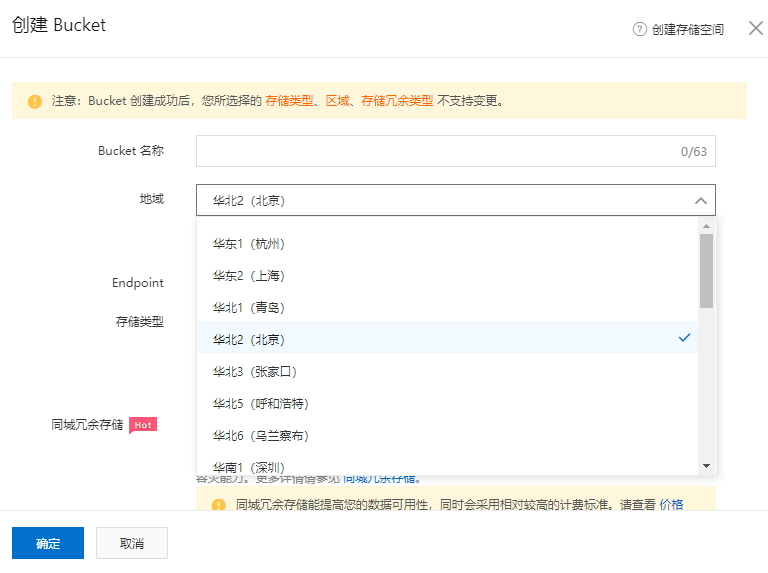Select 华东1 (杭州) region

pyautogui.click(x=447, y=243)
